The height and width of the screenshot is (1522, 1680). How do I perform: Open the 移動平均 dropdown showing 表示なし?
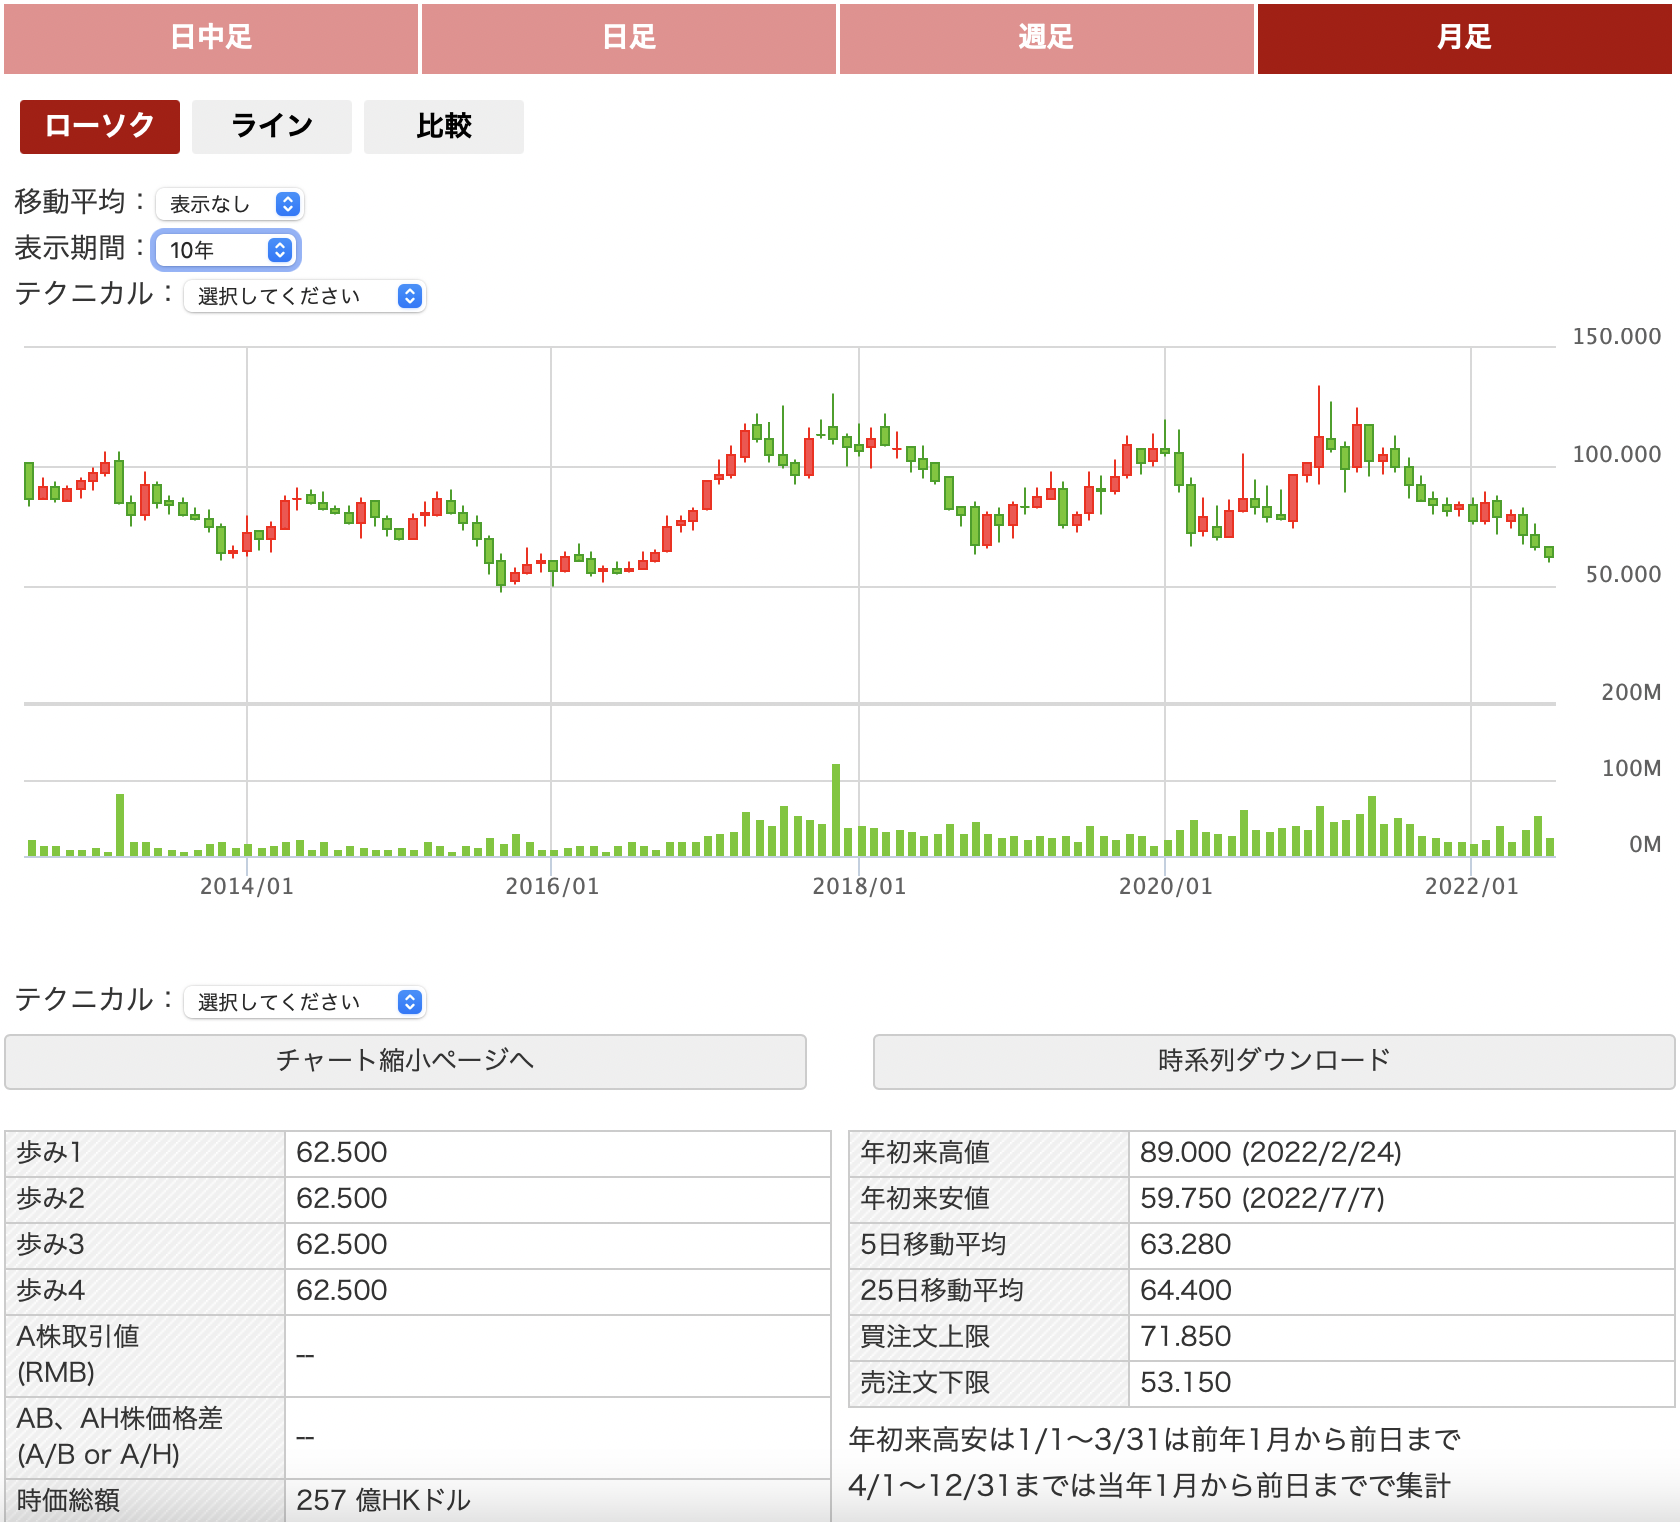coord(229,204)
